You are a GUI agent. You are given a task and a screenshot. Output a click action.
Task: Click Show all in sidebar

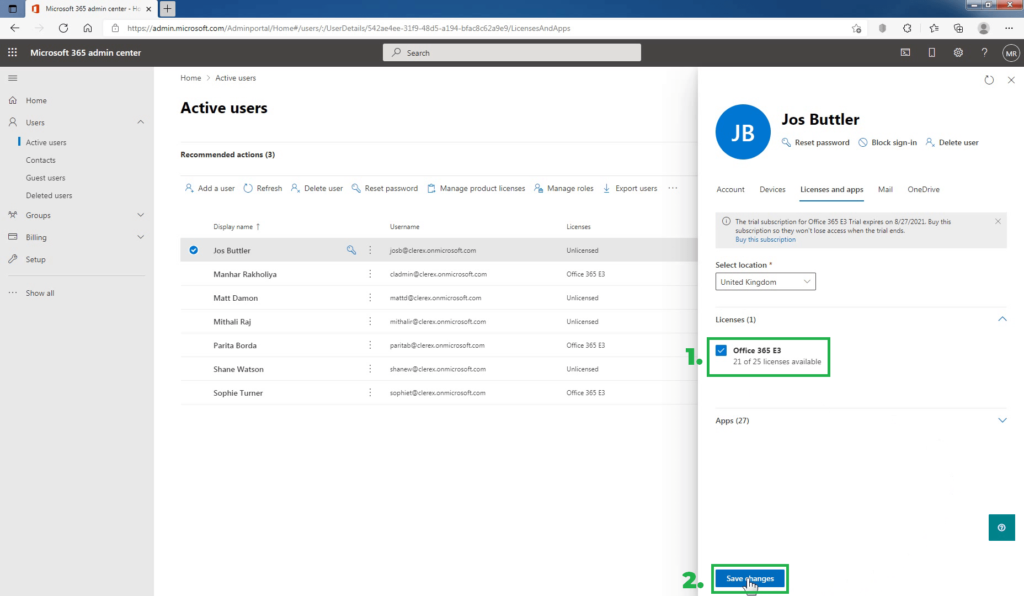(40, 293)
